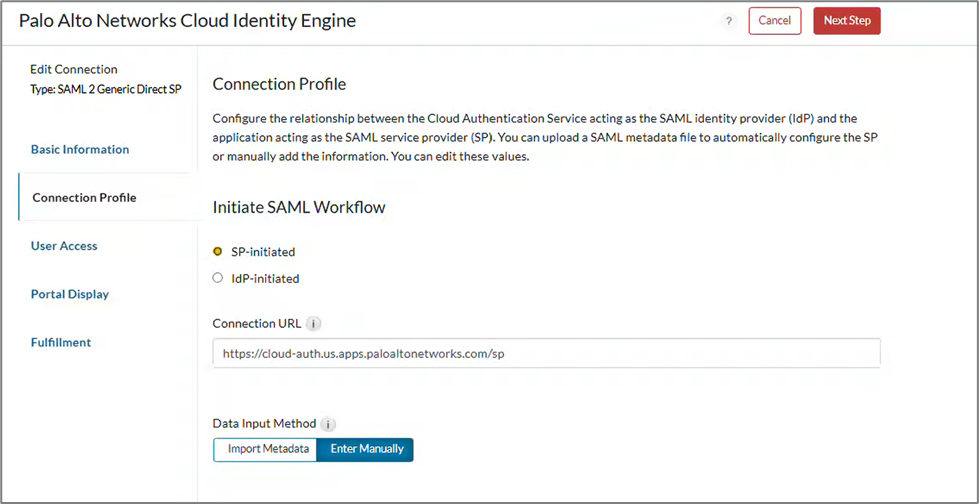Switch to Import Metadata input method
The image size is (979, 504).
pyautogui.click(x=267, y=450)
